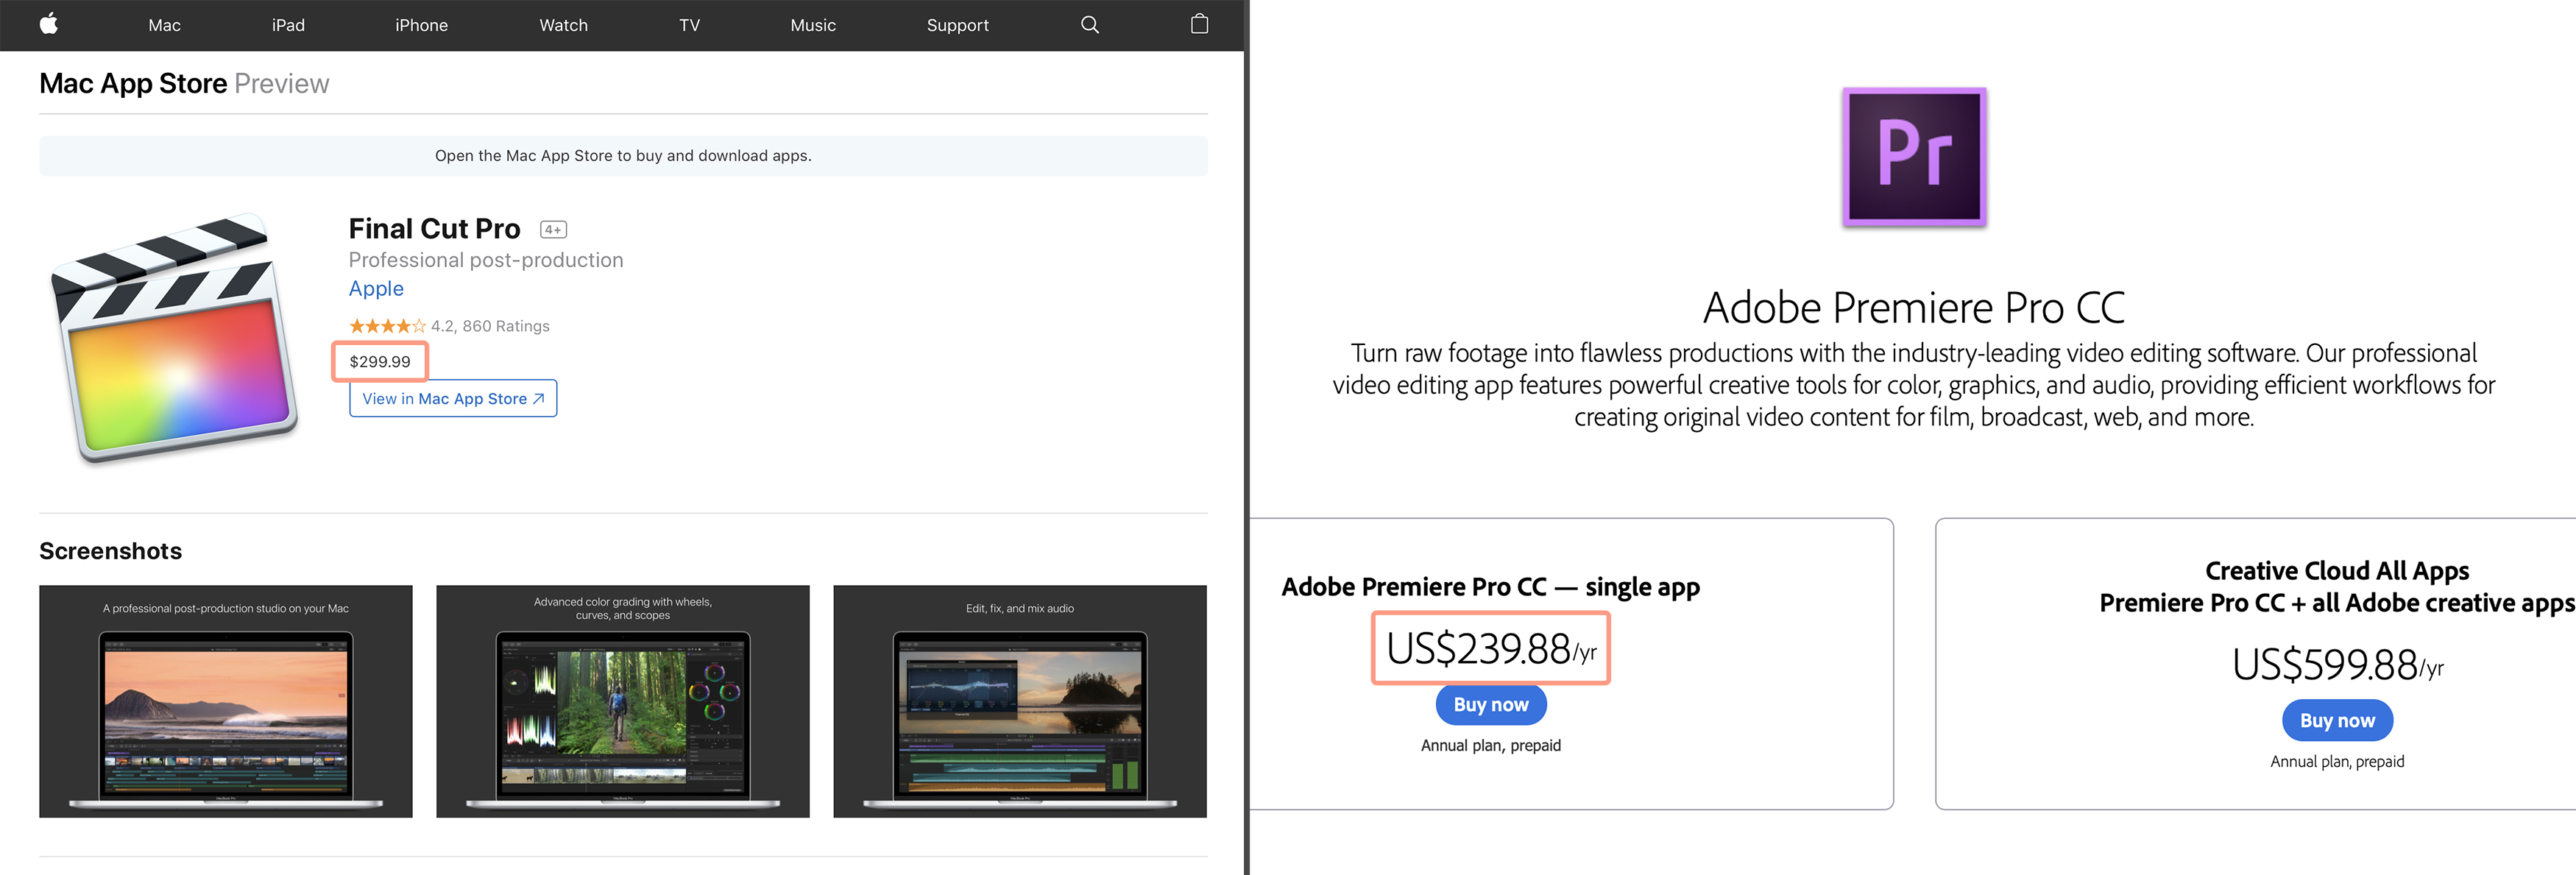
Task: Select Music in the top navigation
Action: pos(812,25)
